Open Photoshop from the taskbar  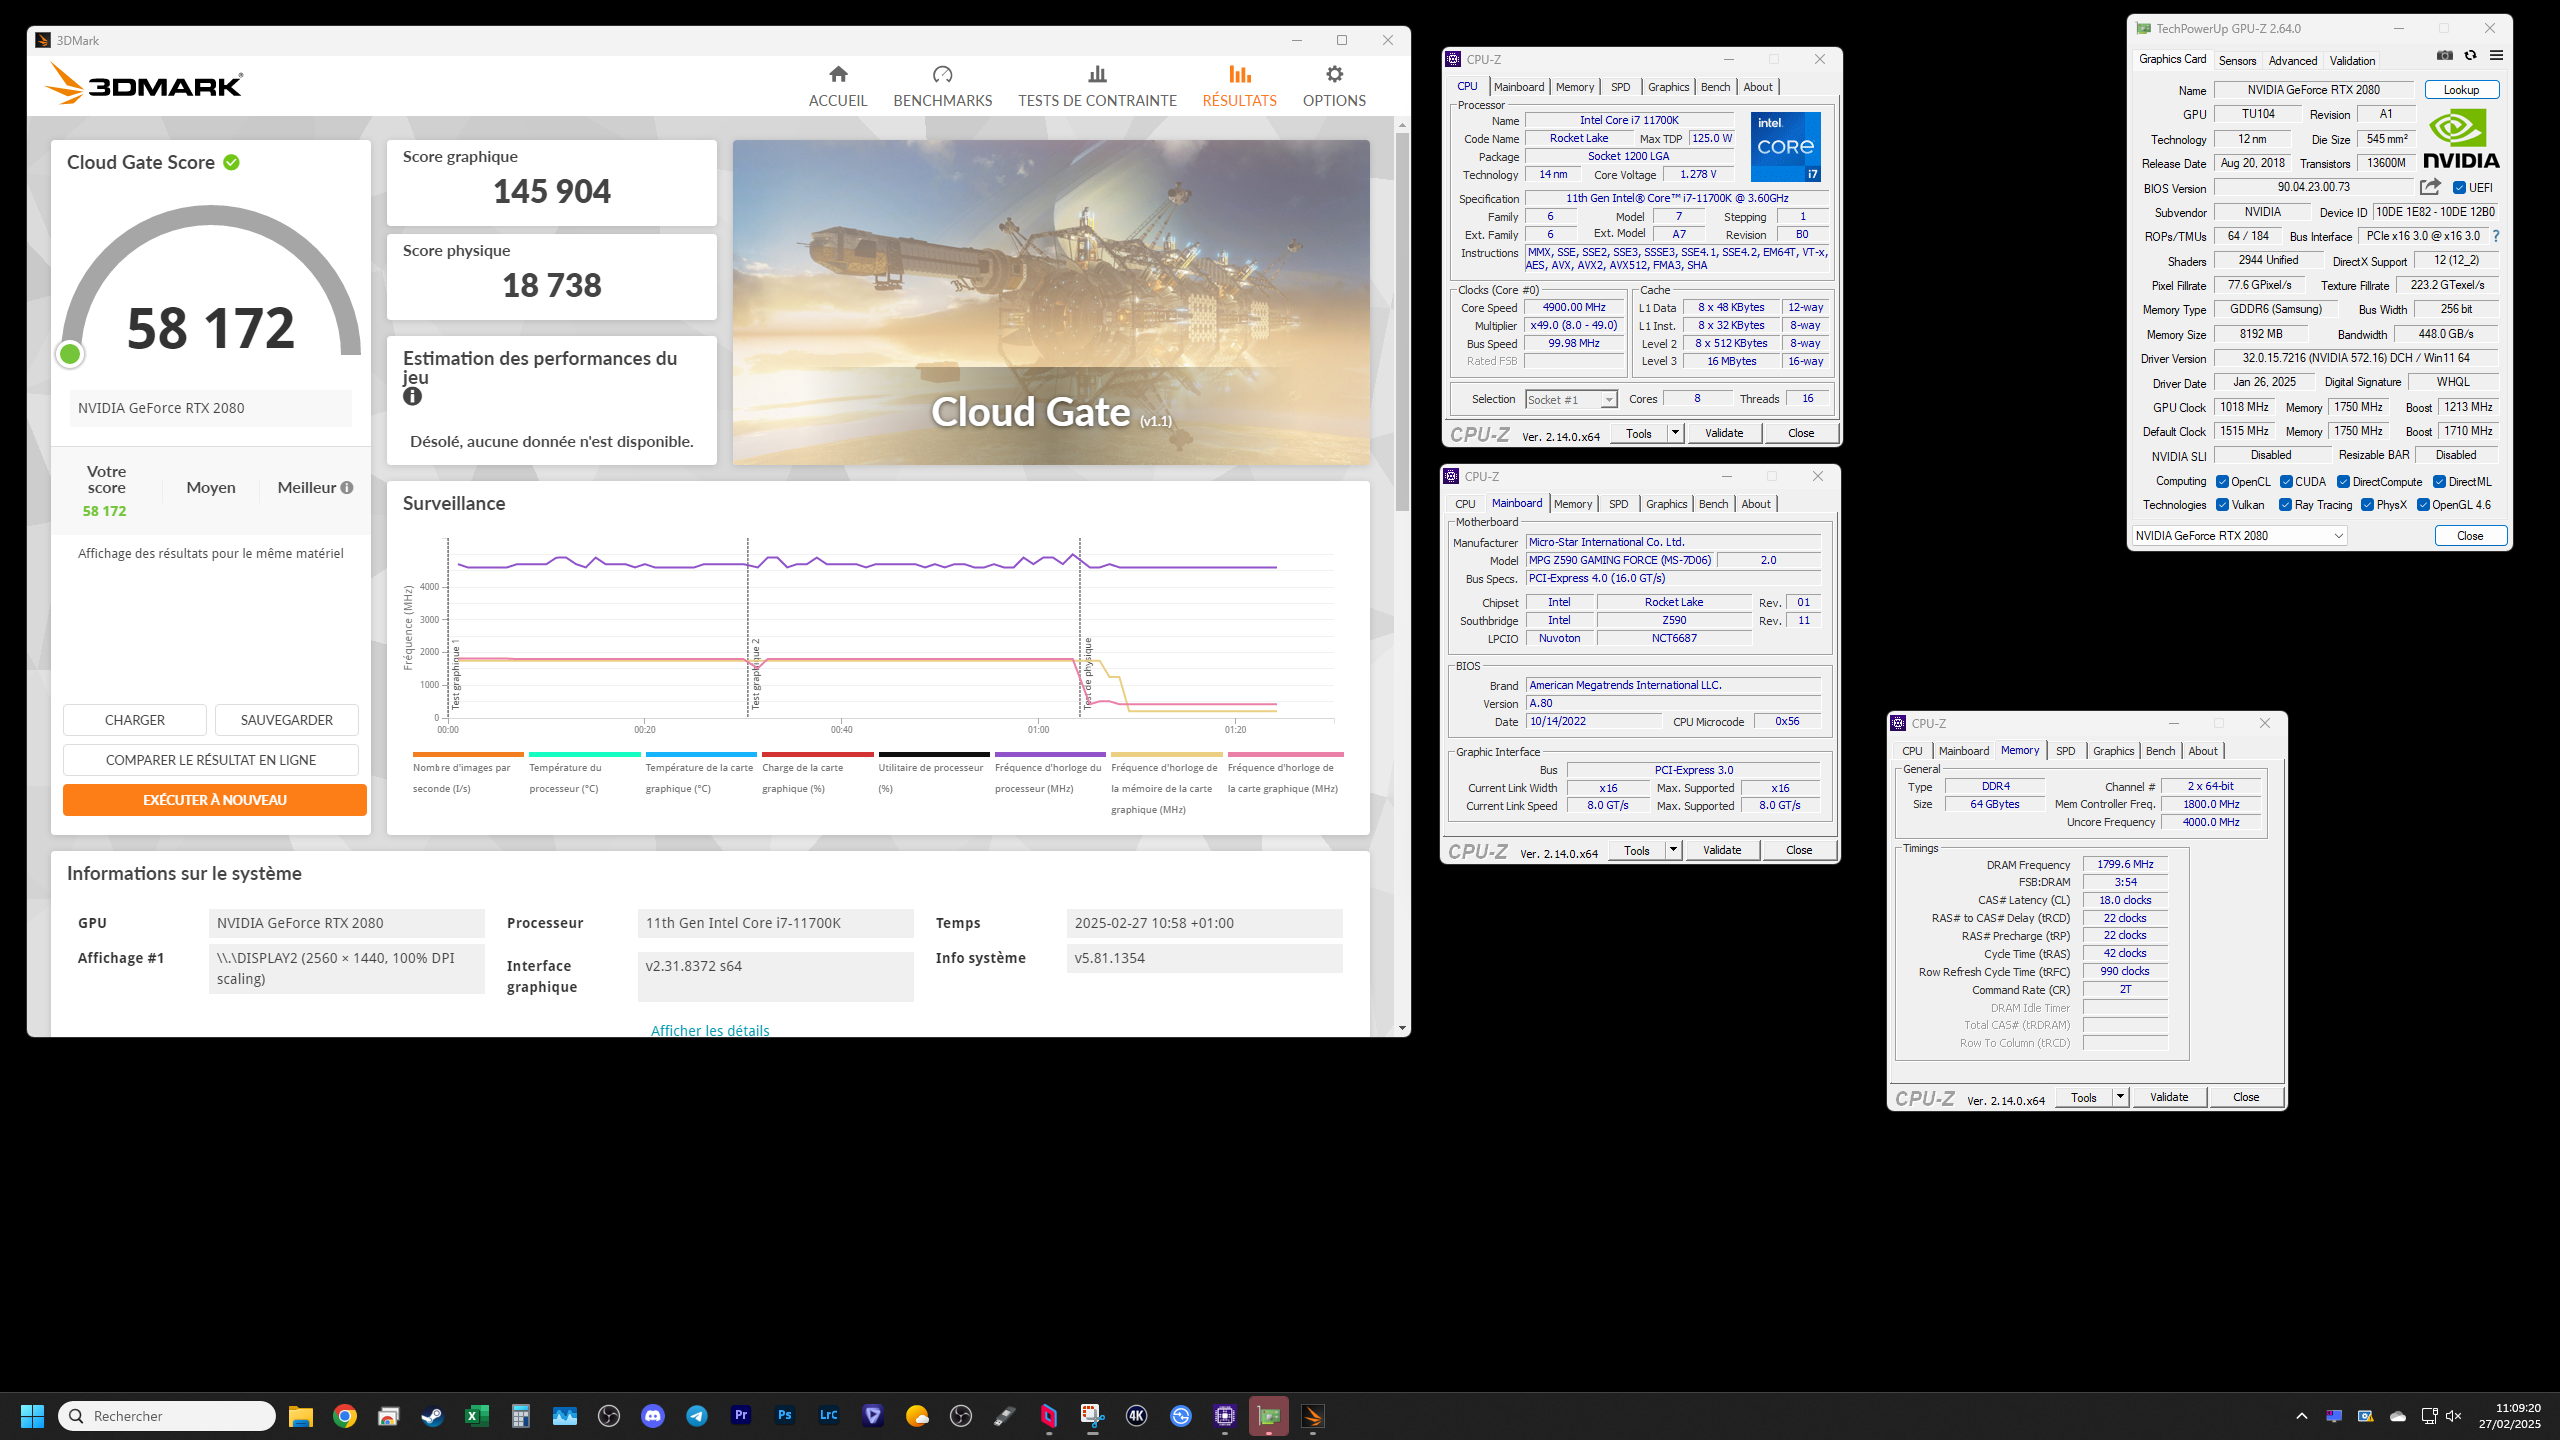pos(785,1416)
